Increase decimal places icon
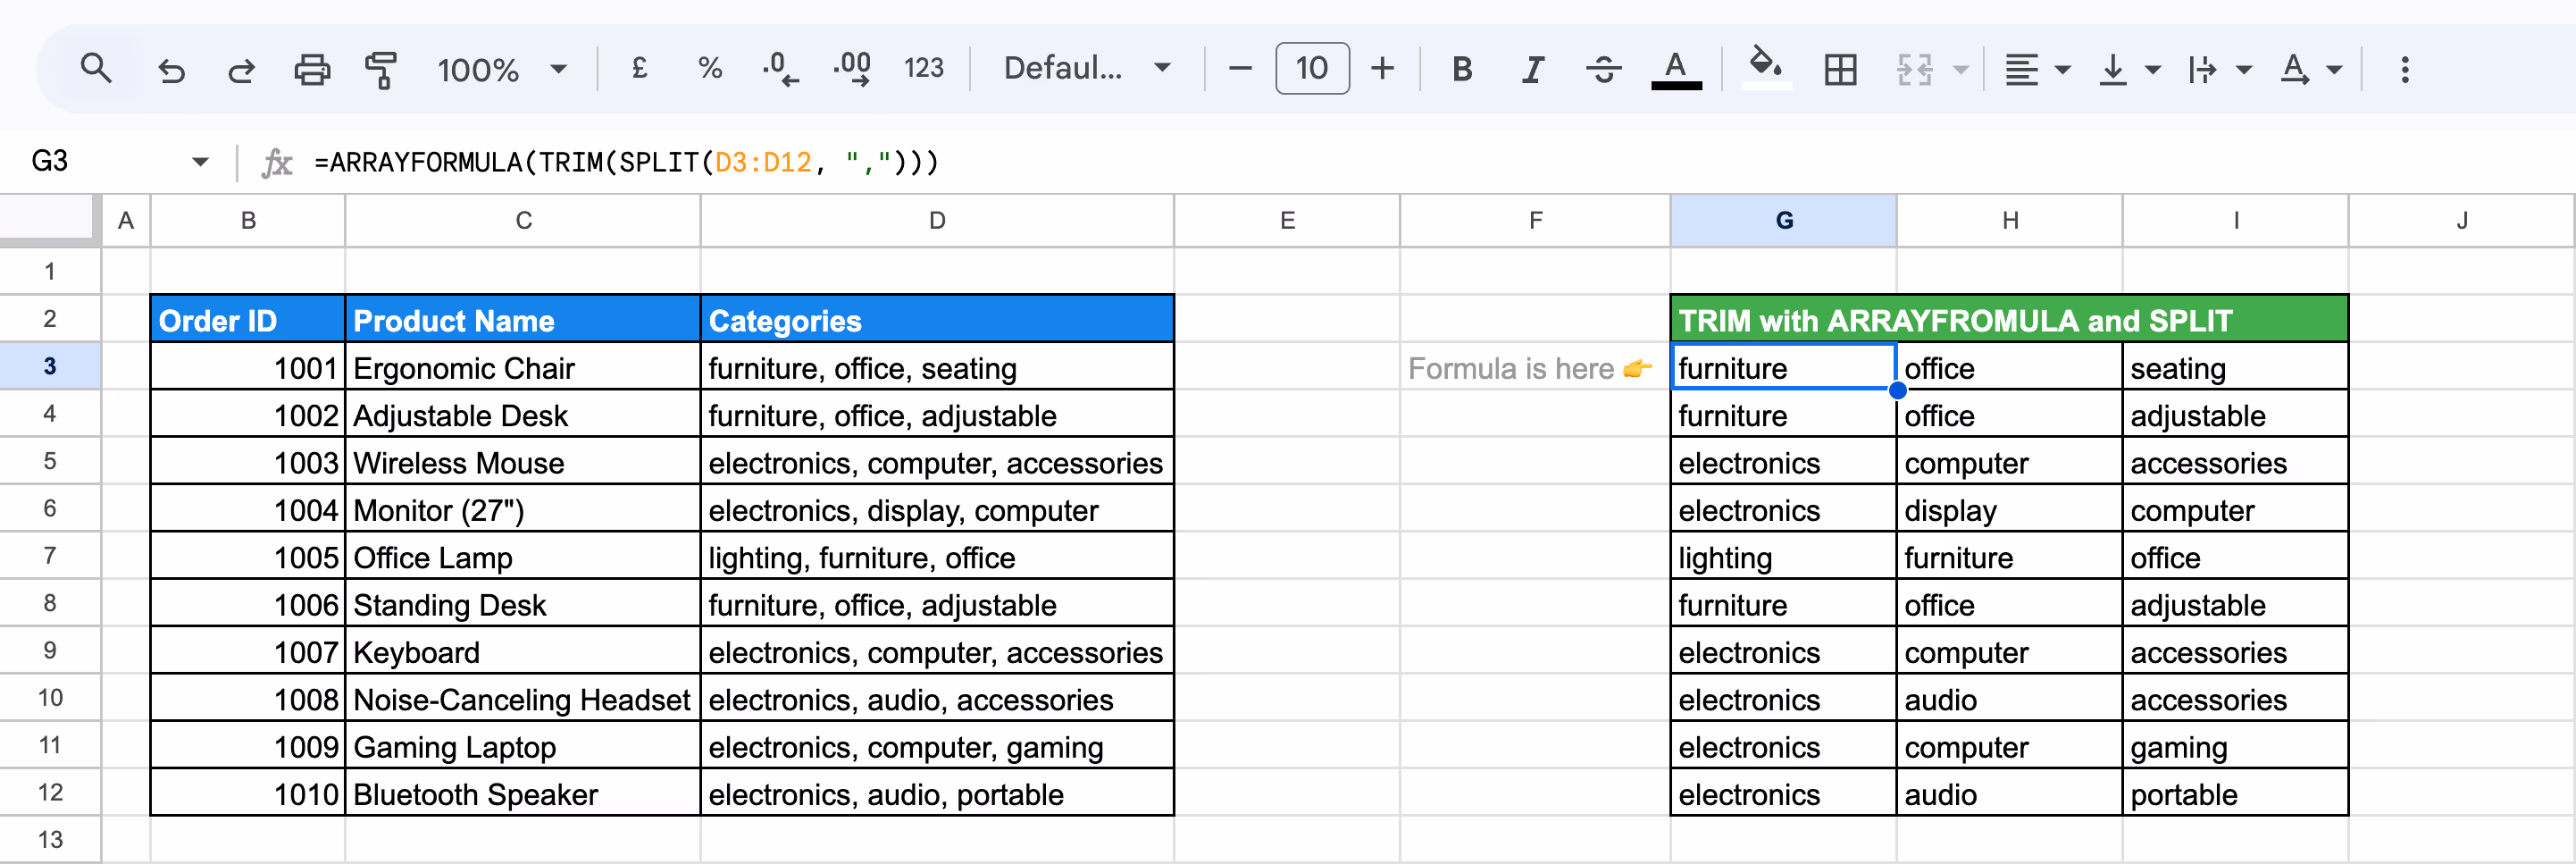2576x864 pixels. (x=853, y=69)
